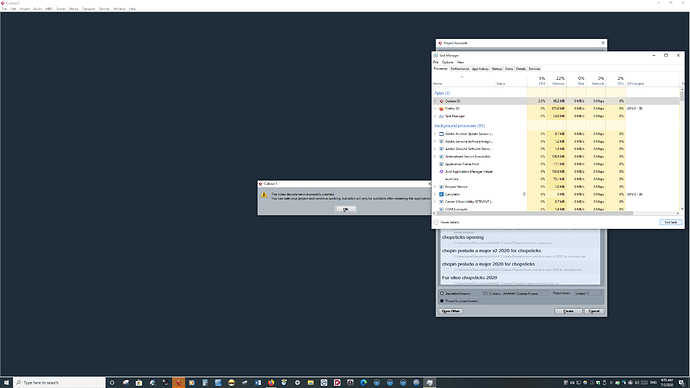690x388 pixels.
Task: Open the Options menu in Task Manager
Action: click(x=448, y=62)
